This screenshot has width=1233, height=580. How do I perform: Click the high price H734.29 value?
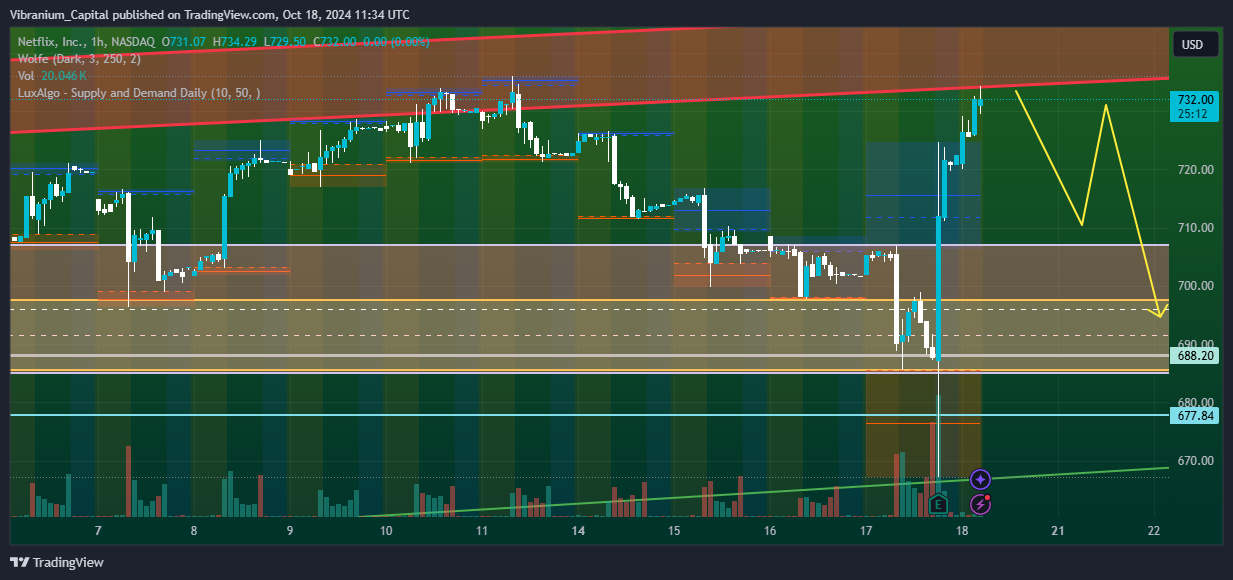(x=236, y=42)
